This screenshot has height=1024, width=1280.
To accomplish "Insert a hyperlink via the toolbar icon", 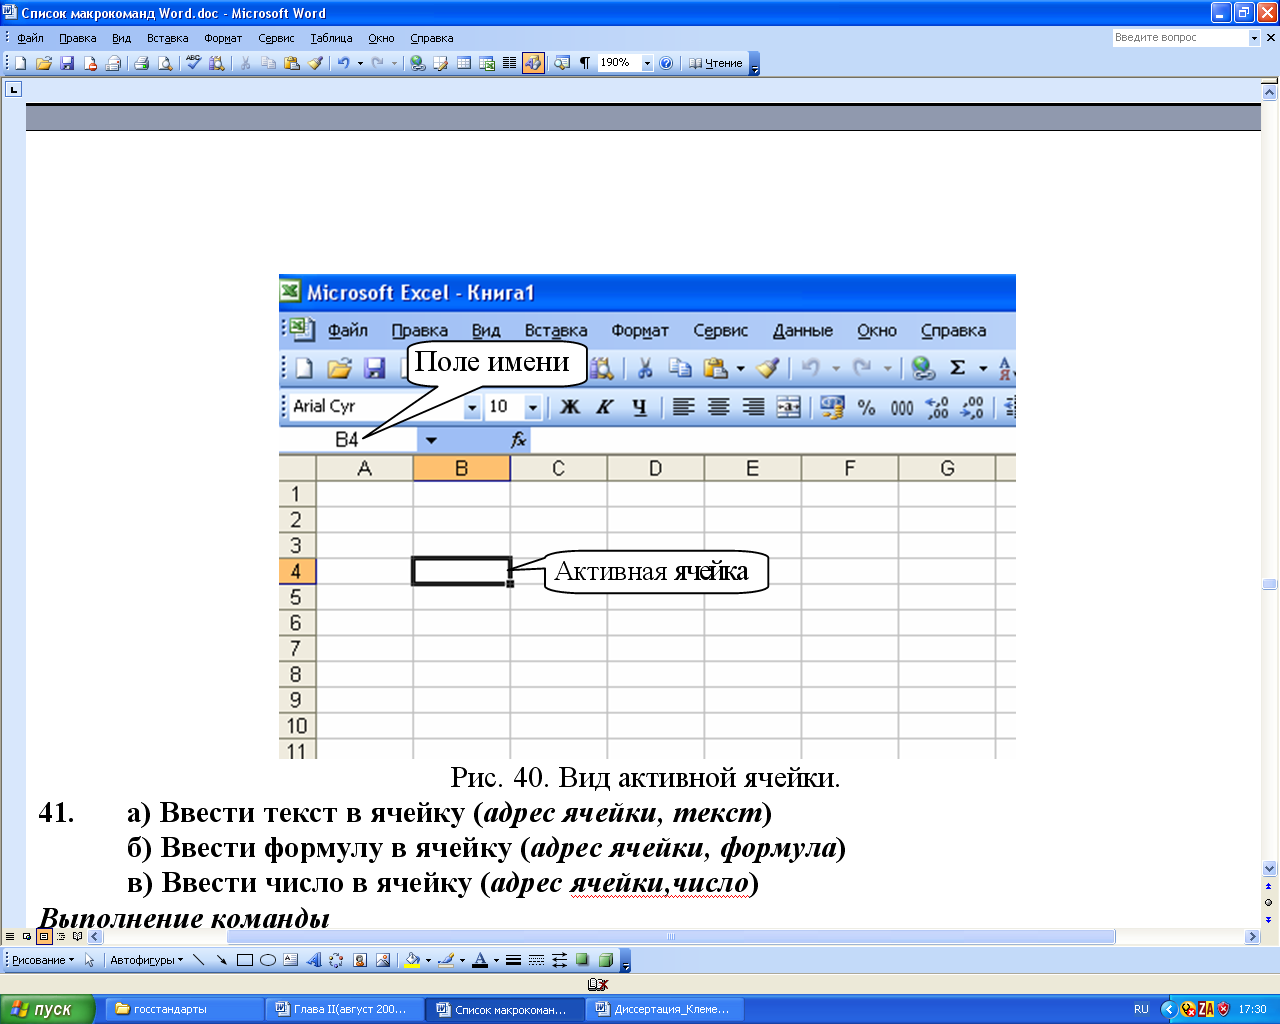I will point(417,63).
